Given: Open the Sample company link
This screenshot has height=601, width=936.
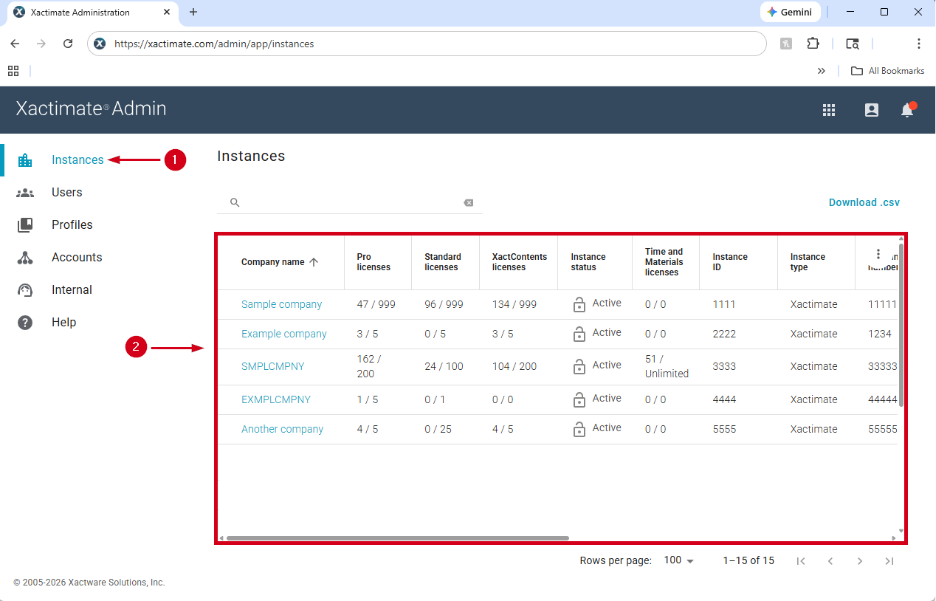Looking at the screenshot, I should pos(281,304).
